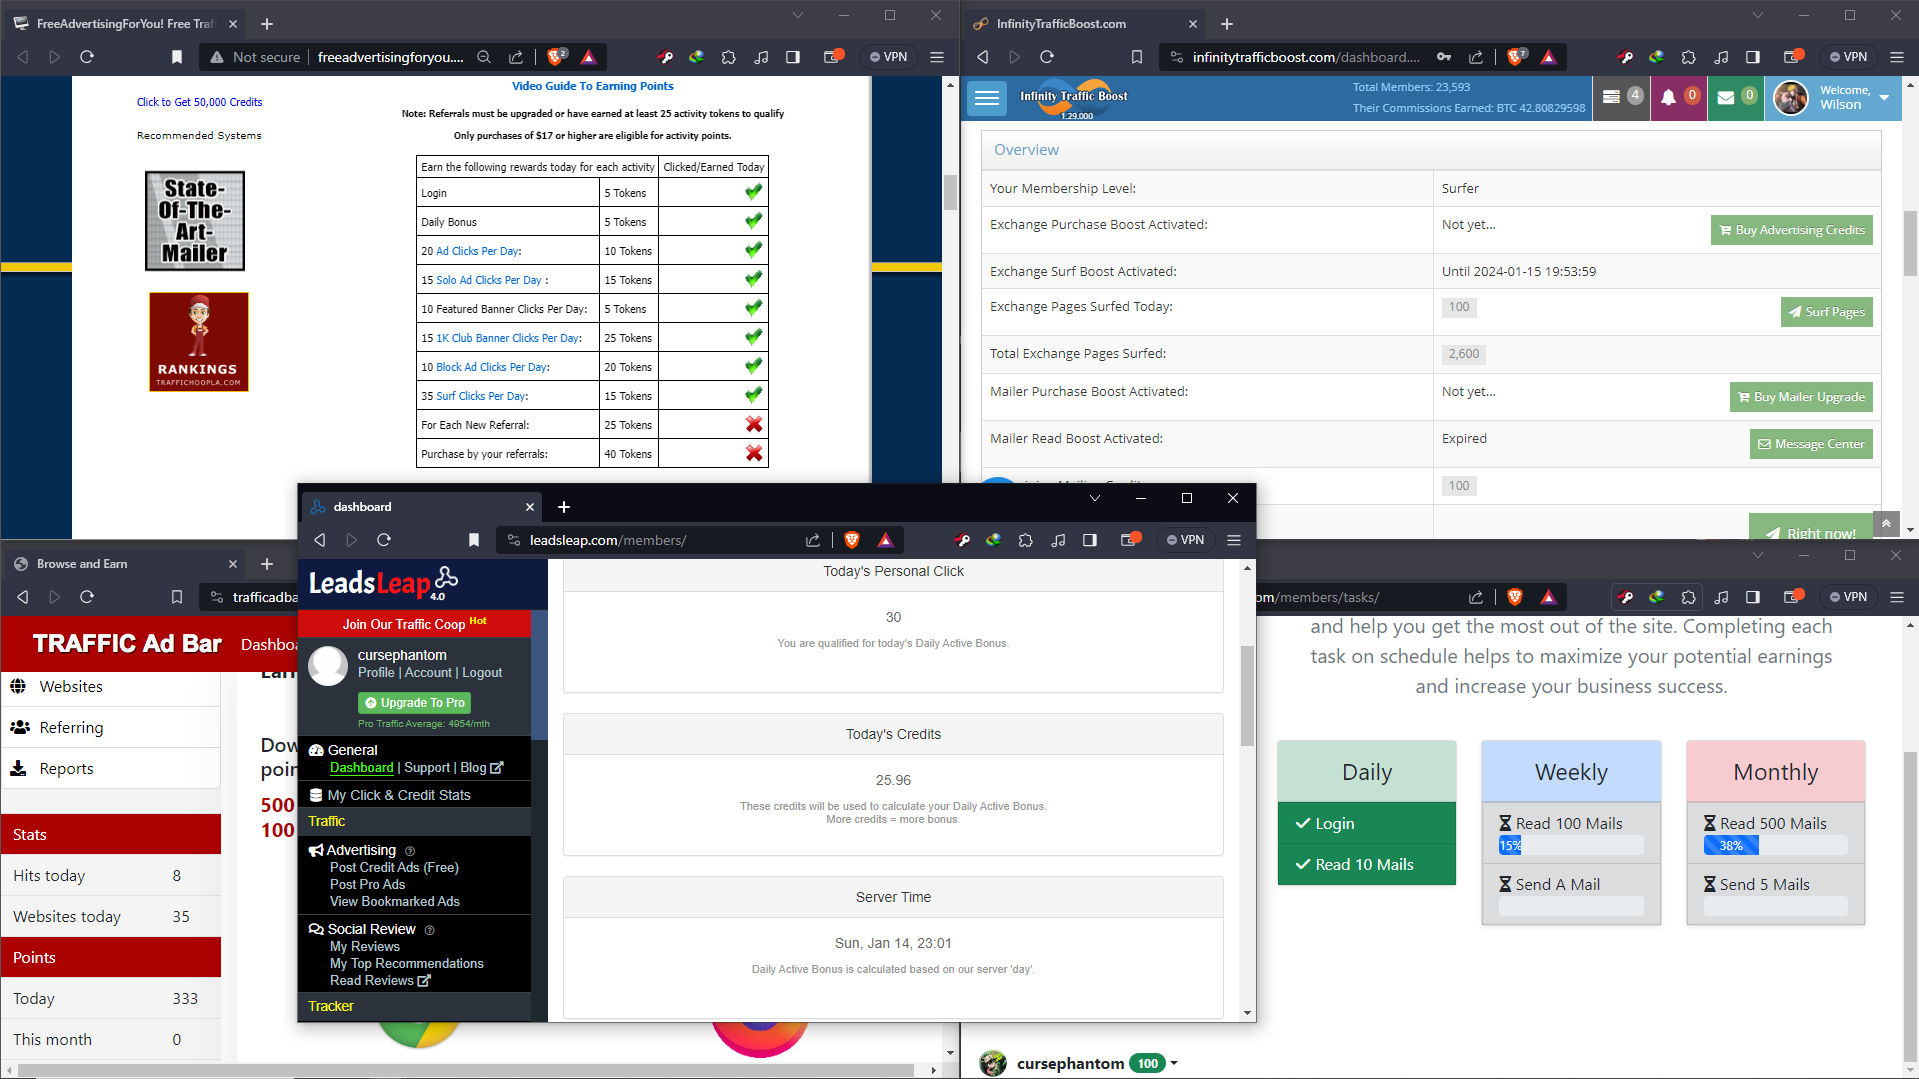This screenshot has height=1079, width=1919.
Task: Open Video Guide To Earning Points link
Action: tap(592, 86)
